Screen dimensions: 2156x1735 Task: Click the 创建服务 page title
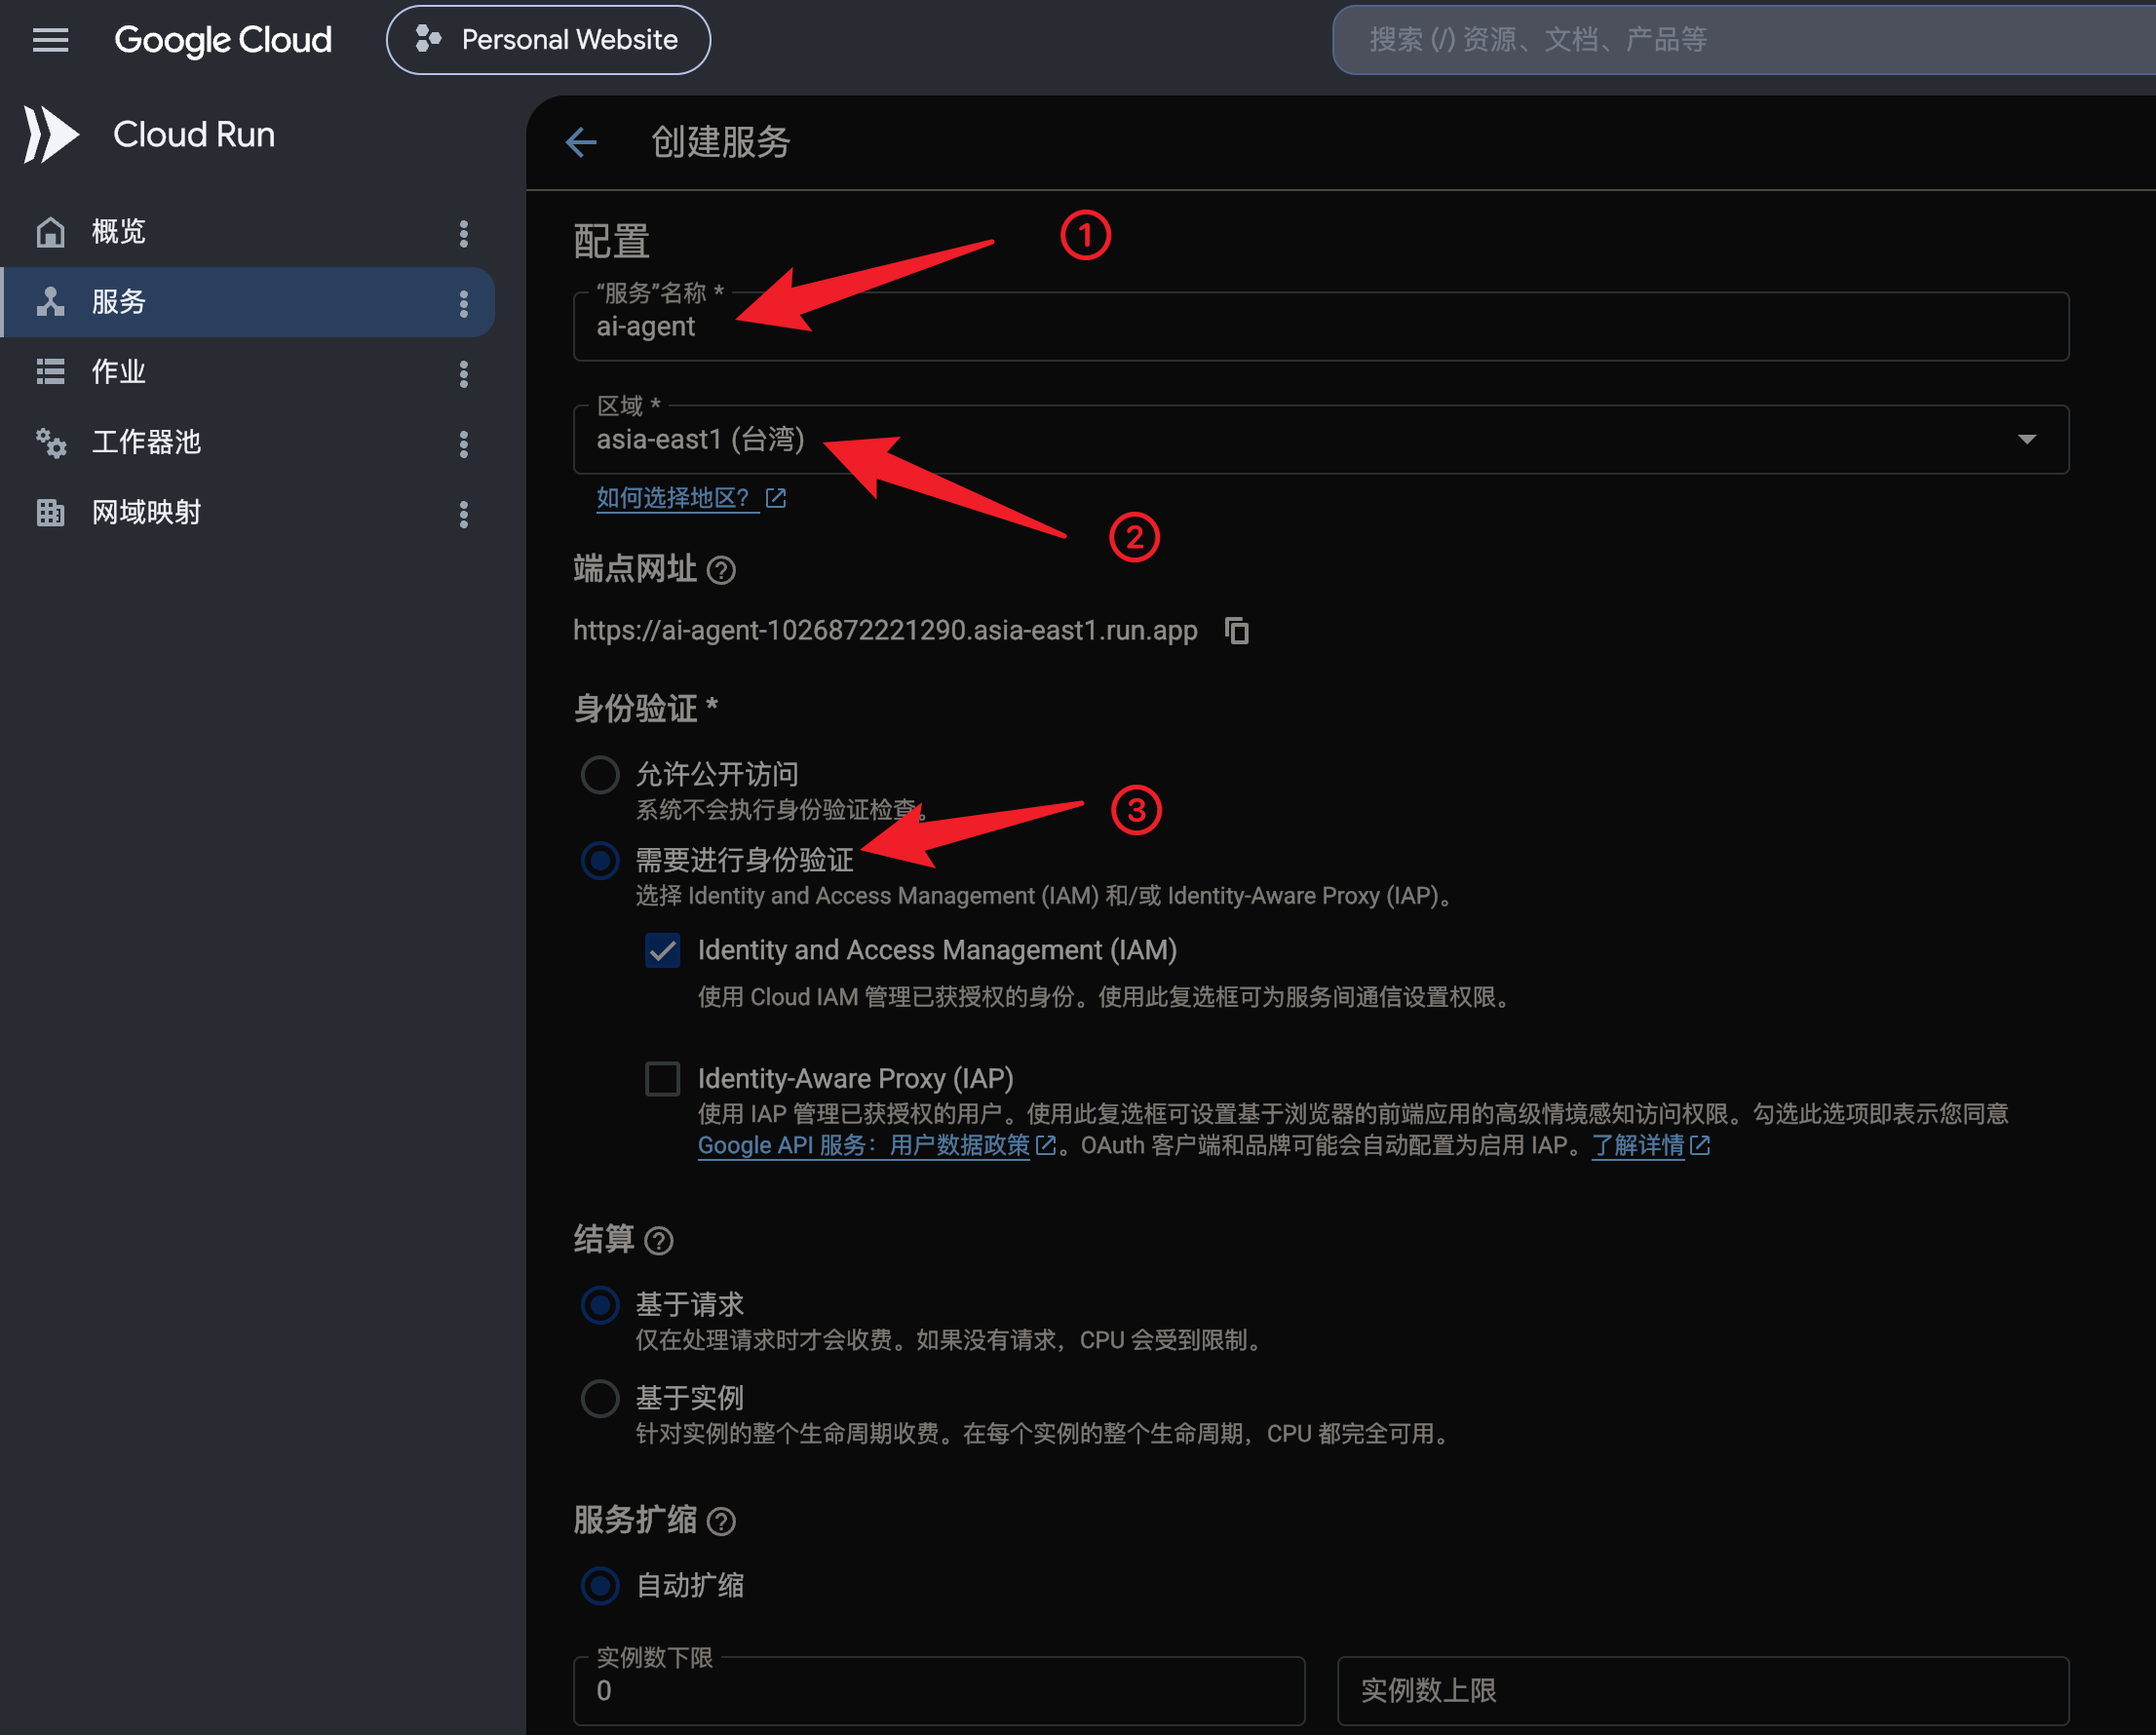pyautogui.click(x=720, y=142)
